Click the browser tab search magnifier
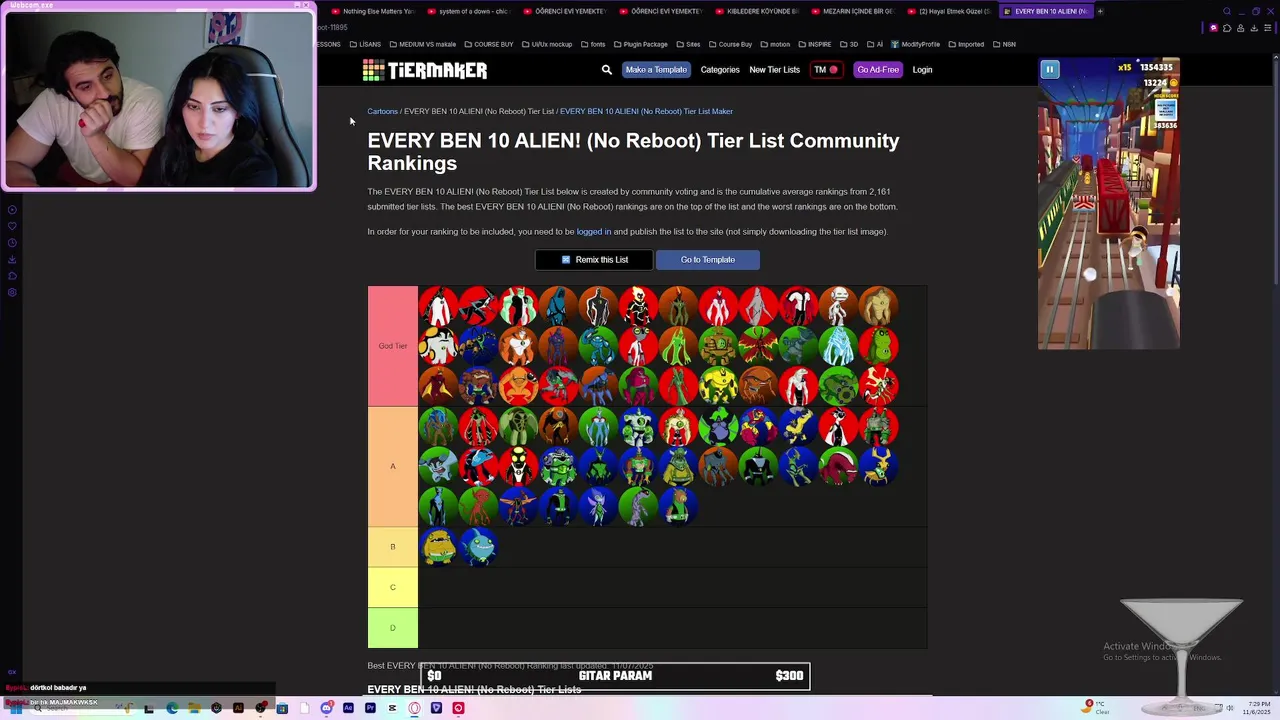This screenshot has height=720, width=1280. [1227, 11]
